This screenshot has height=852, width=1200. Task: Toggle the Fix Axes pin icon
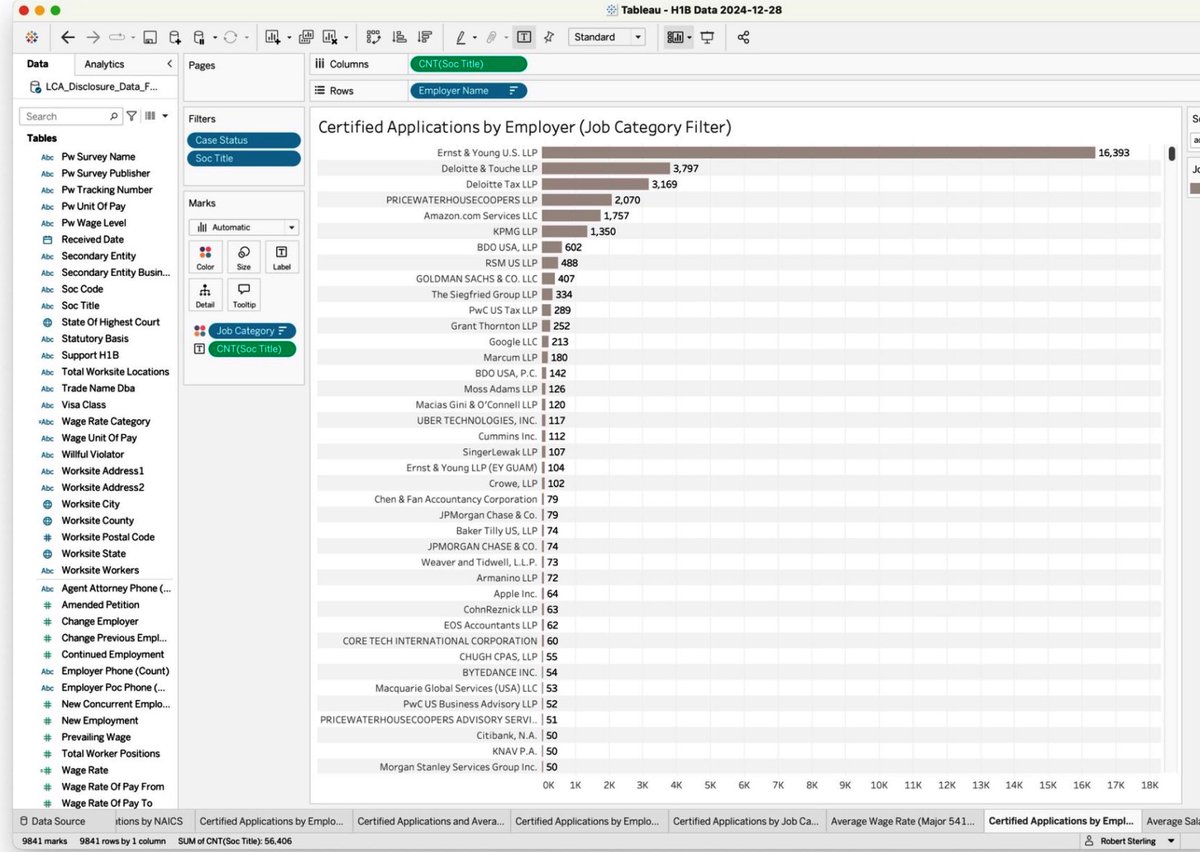tap(549, 37)
